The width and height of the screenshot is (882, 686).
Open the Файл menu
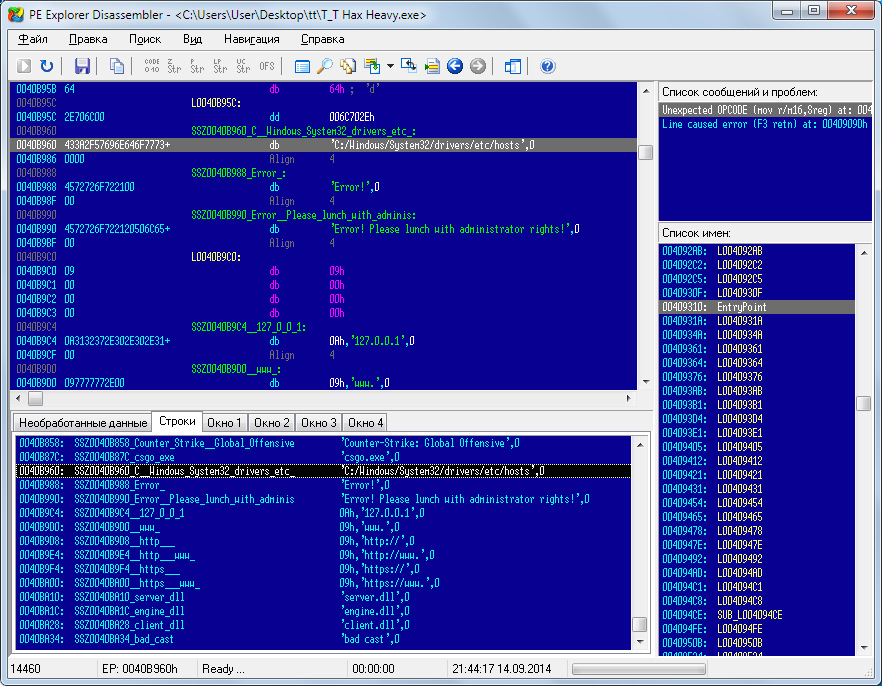tap(33, 39)
